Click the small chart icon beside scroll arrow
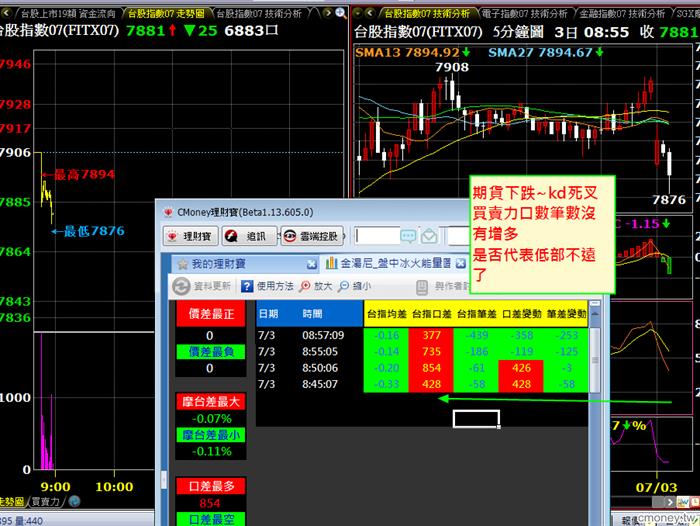The height and width of the screenshot is (526, 700). [x=683, y=502]
